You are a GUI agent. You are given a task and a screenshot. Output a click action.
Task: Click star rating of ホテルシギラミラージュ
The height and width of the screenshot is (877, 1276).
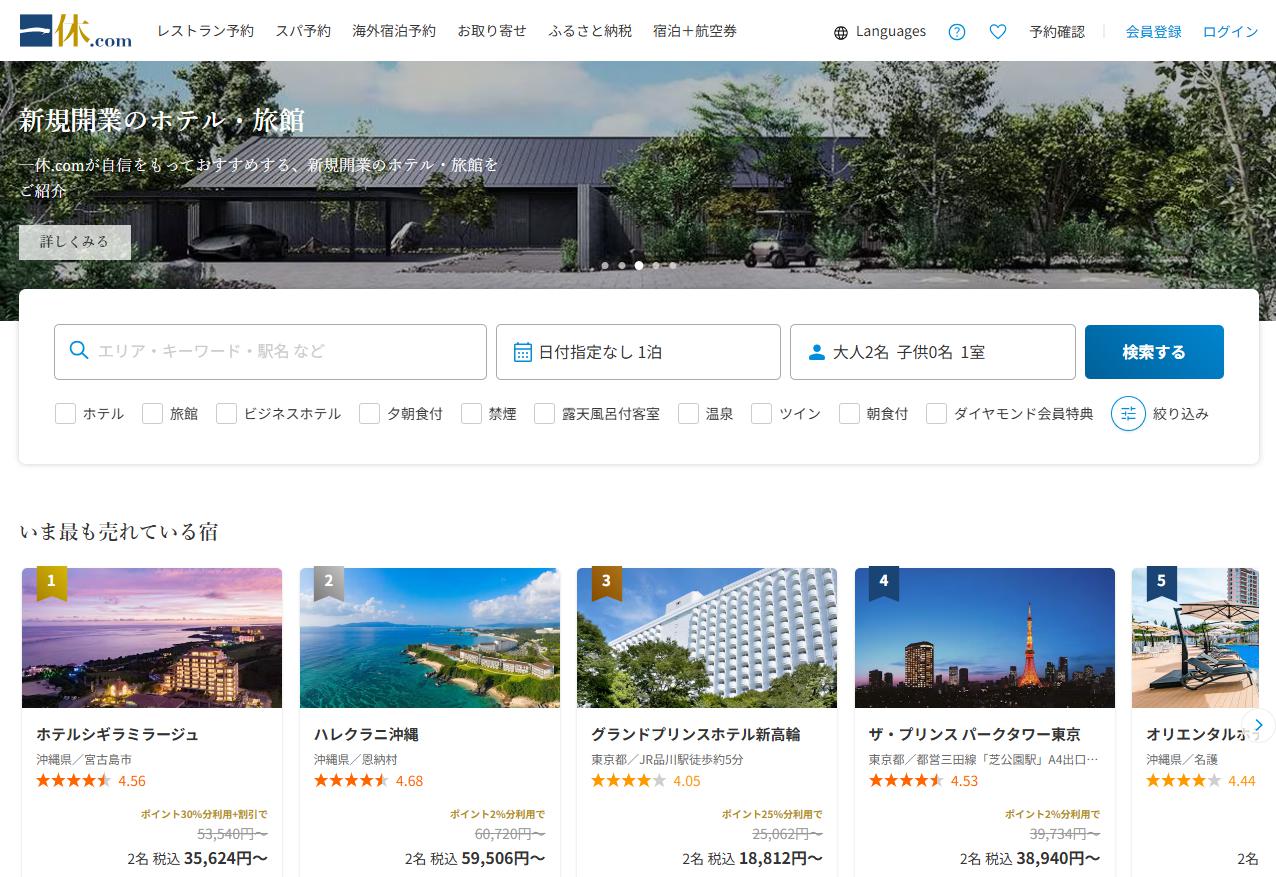pyautogui.click(x=74, y=780)
